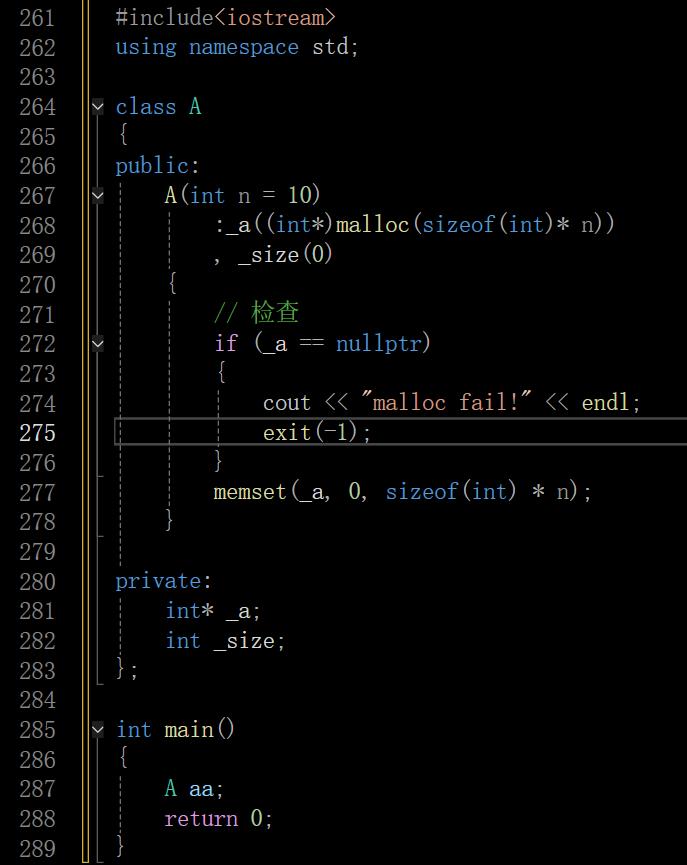Click the "malloc fail!" string literal
The width and height of the screenshot is (687, 865).
(446, 402)
